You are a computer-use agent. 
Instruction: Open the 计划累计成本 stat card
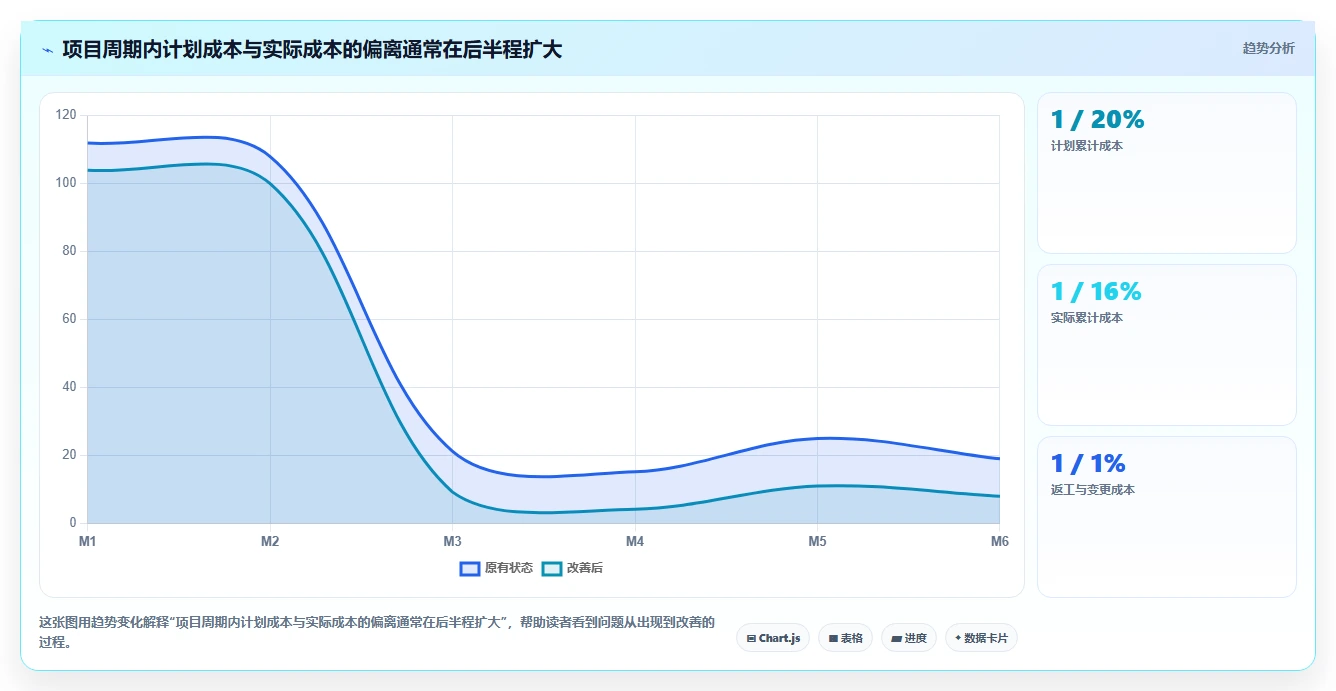pos(1167,173)
